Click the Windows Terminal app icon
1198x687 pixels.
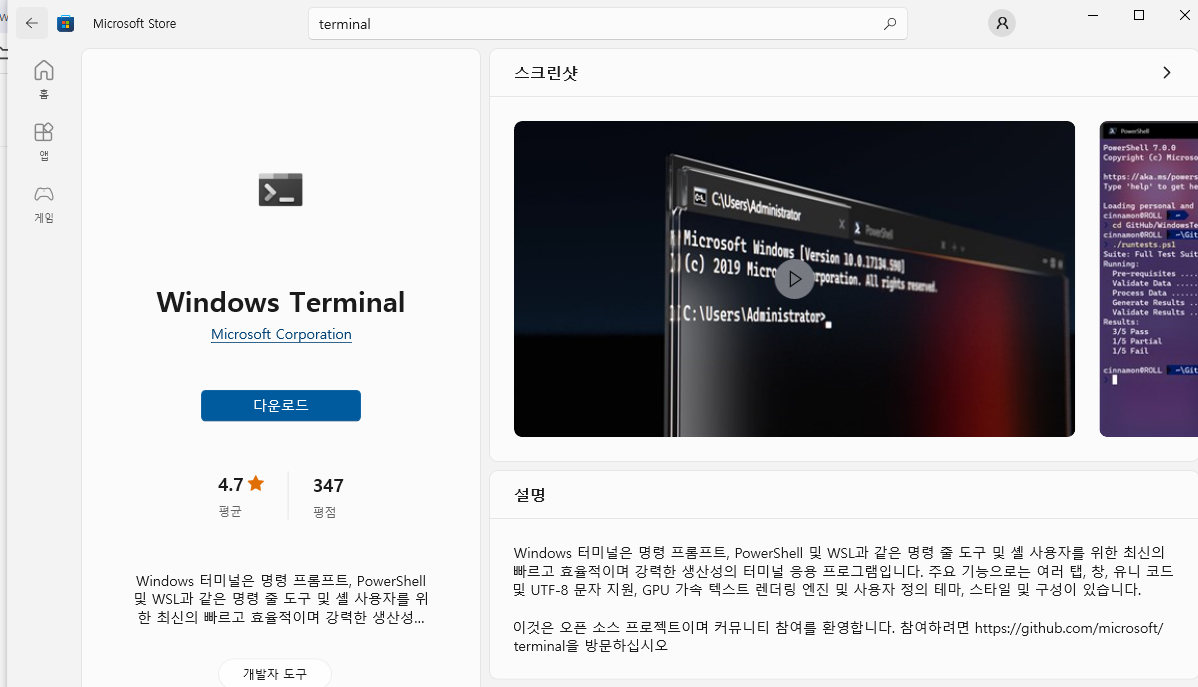280,190
